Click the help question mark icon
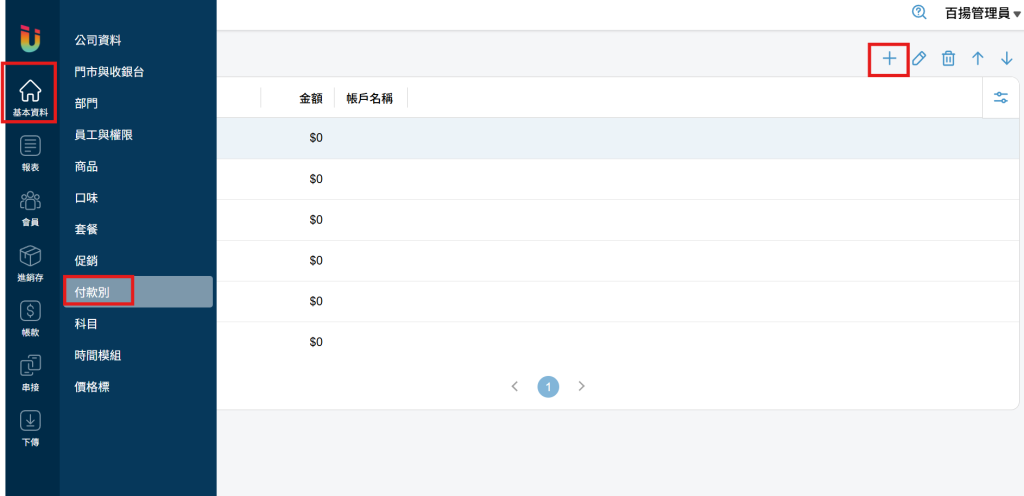1024x496 pixels. pos(919,12)
